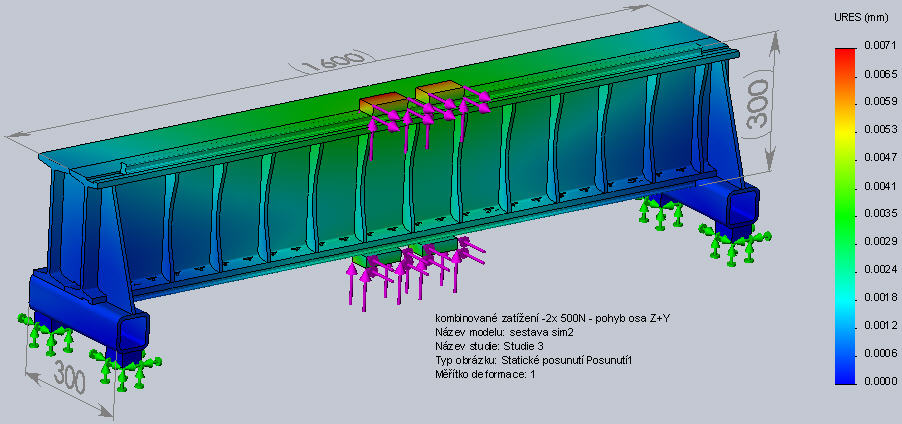Select the right orange load pad on beam top
The height and width of the screenshot is (424, 902).
pyautogui.click(x=439, y=96)
